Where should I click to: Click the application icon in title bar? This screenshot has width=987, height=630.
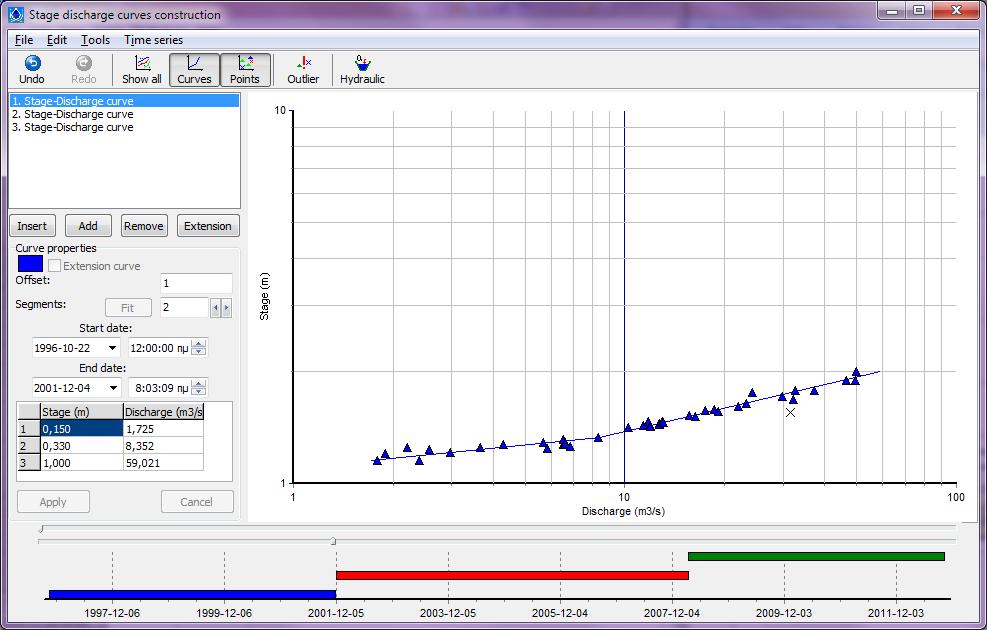(16, 14)
